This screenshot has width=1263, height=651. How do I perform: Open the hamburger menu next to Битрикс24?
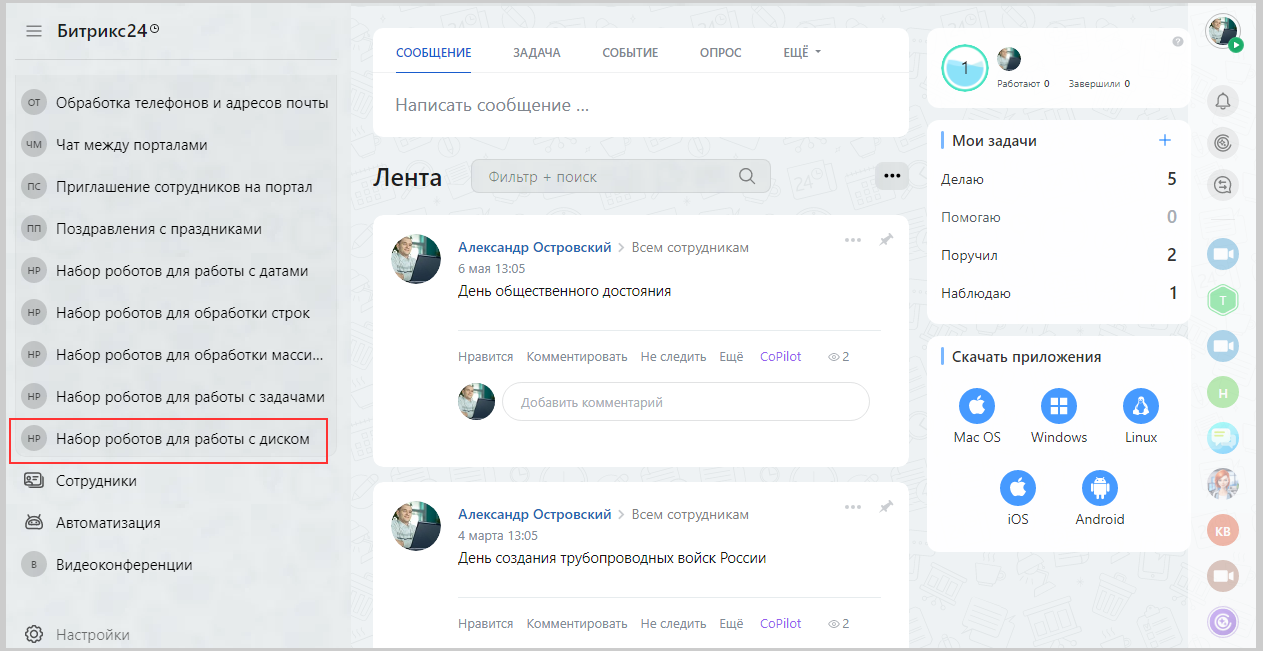pos(34,31)
